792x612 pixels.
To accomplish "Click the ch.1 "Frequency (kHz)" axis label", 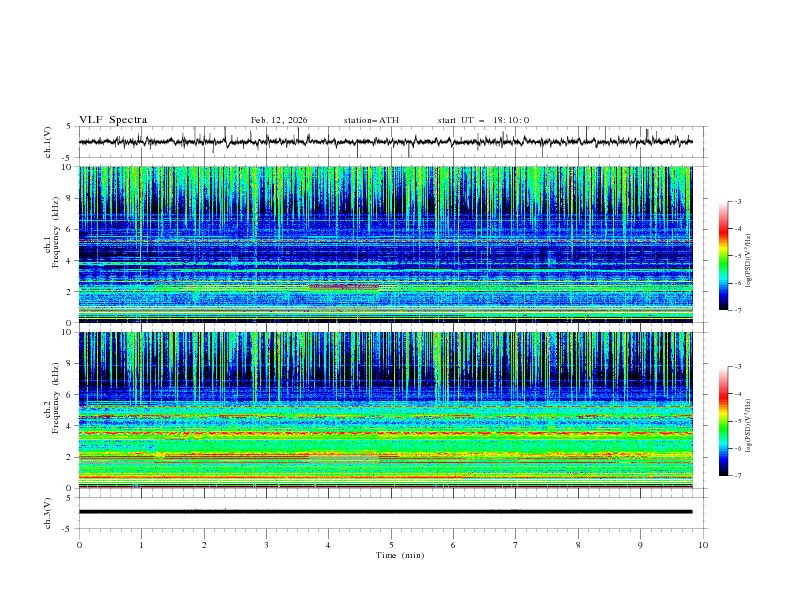I will point(56,232).
